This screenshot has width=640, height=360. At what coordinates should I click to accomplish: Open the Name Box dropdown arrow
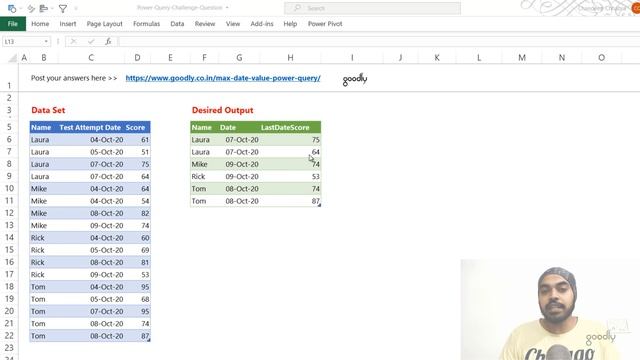click(x=46, y=41)
